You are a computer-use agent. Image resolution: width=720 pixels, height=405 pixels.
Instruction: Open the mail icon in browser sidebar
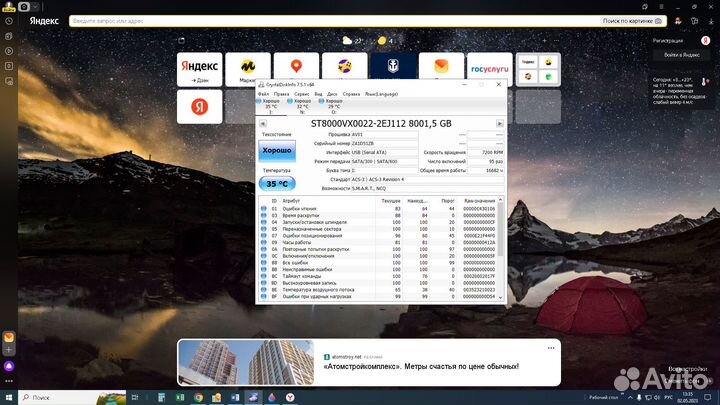tap(9, 337)
